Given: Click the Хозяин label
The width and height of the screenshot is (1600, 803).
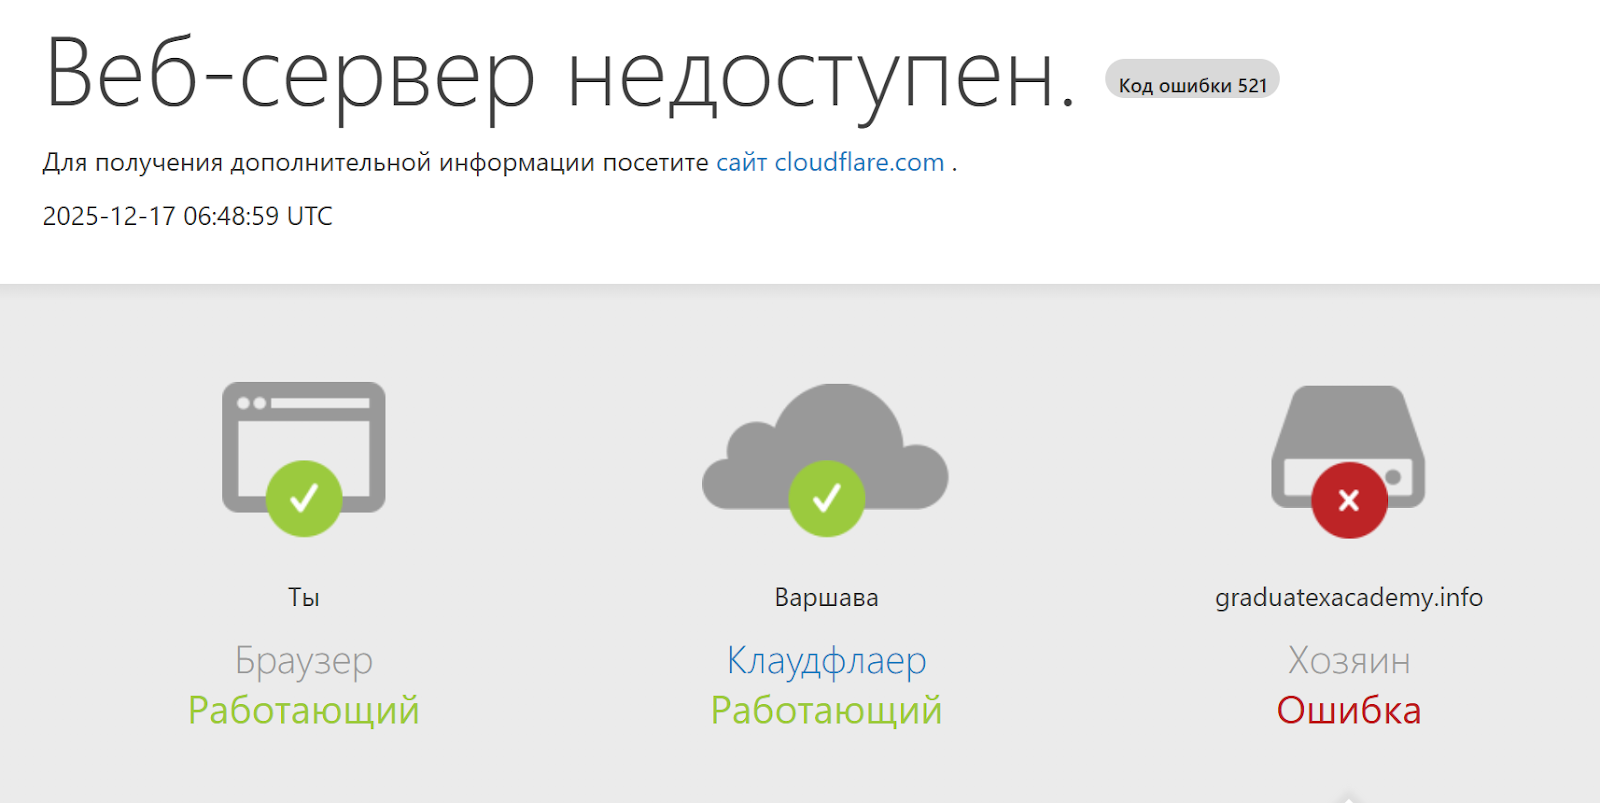Looking at the screenshot, I should pos(1348,660).
